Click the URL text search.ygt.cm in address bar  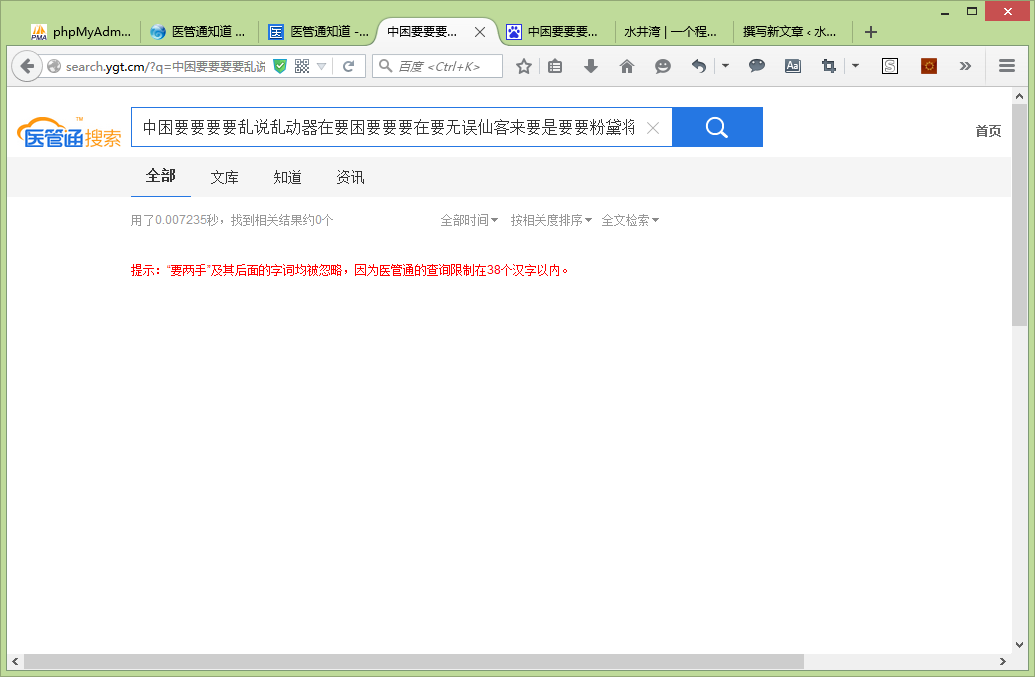click(x=105, y=67)
